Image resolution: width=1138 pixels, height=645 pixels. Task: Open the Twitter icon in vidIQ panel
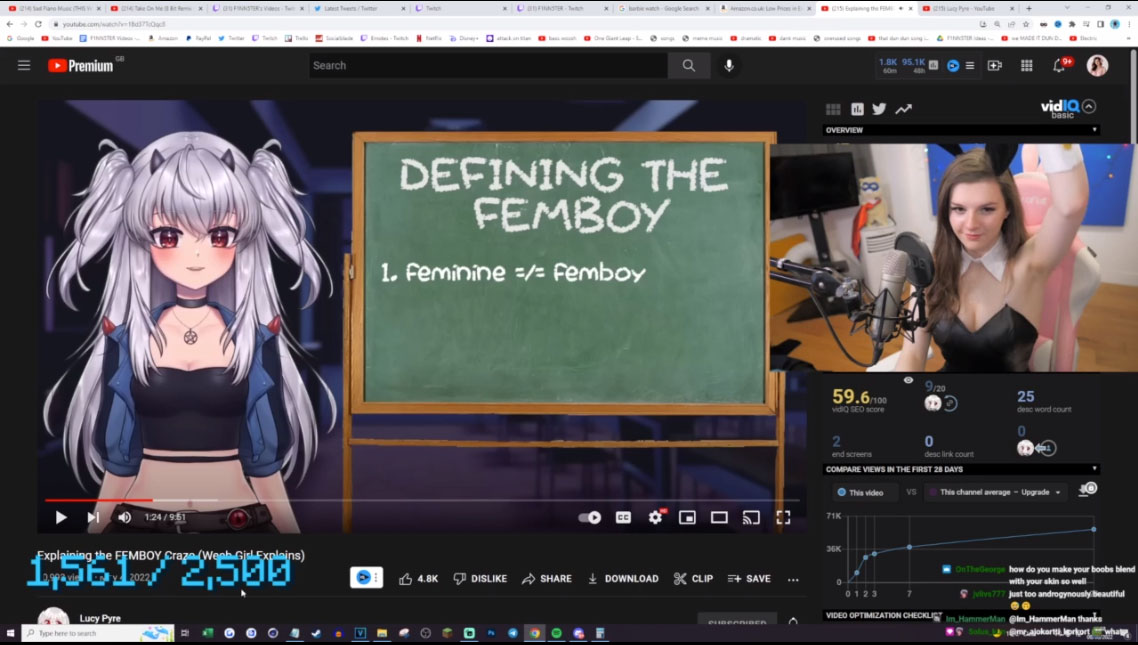[x=879, y=109]
